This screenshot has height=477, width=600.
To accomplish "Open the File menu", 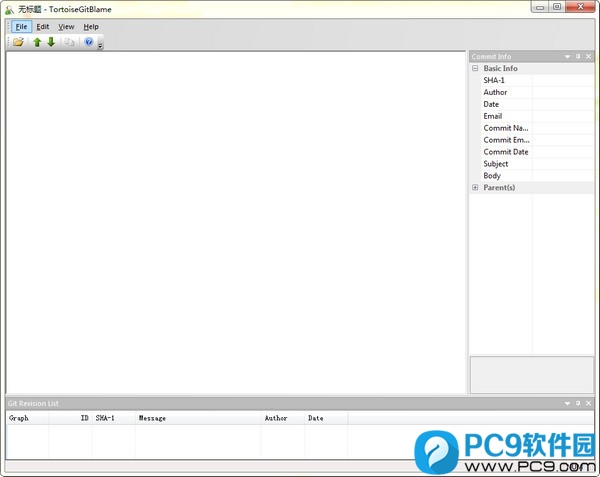I will click(21, 27).
